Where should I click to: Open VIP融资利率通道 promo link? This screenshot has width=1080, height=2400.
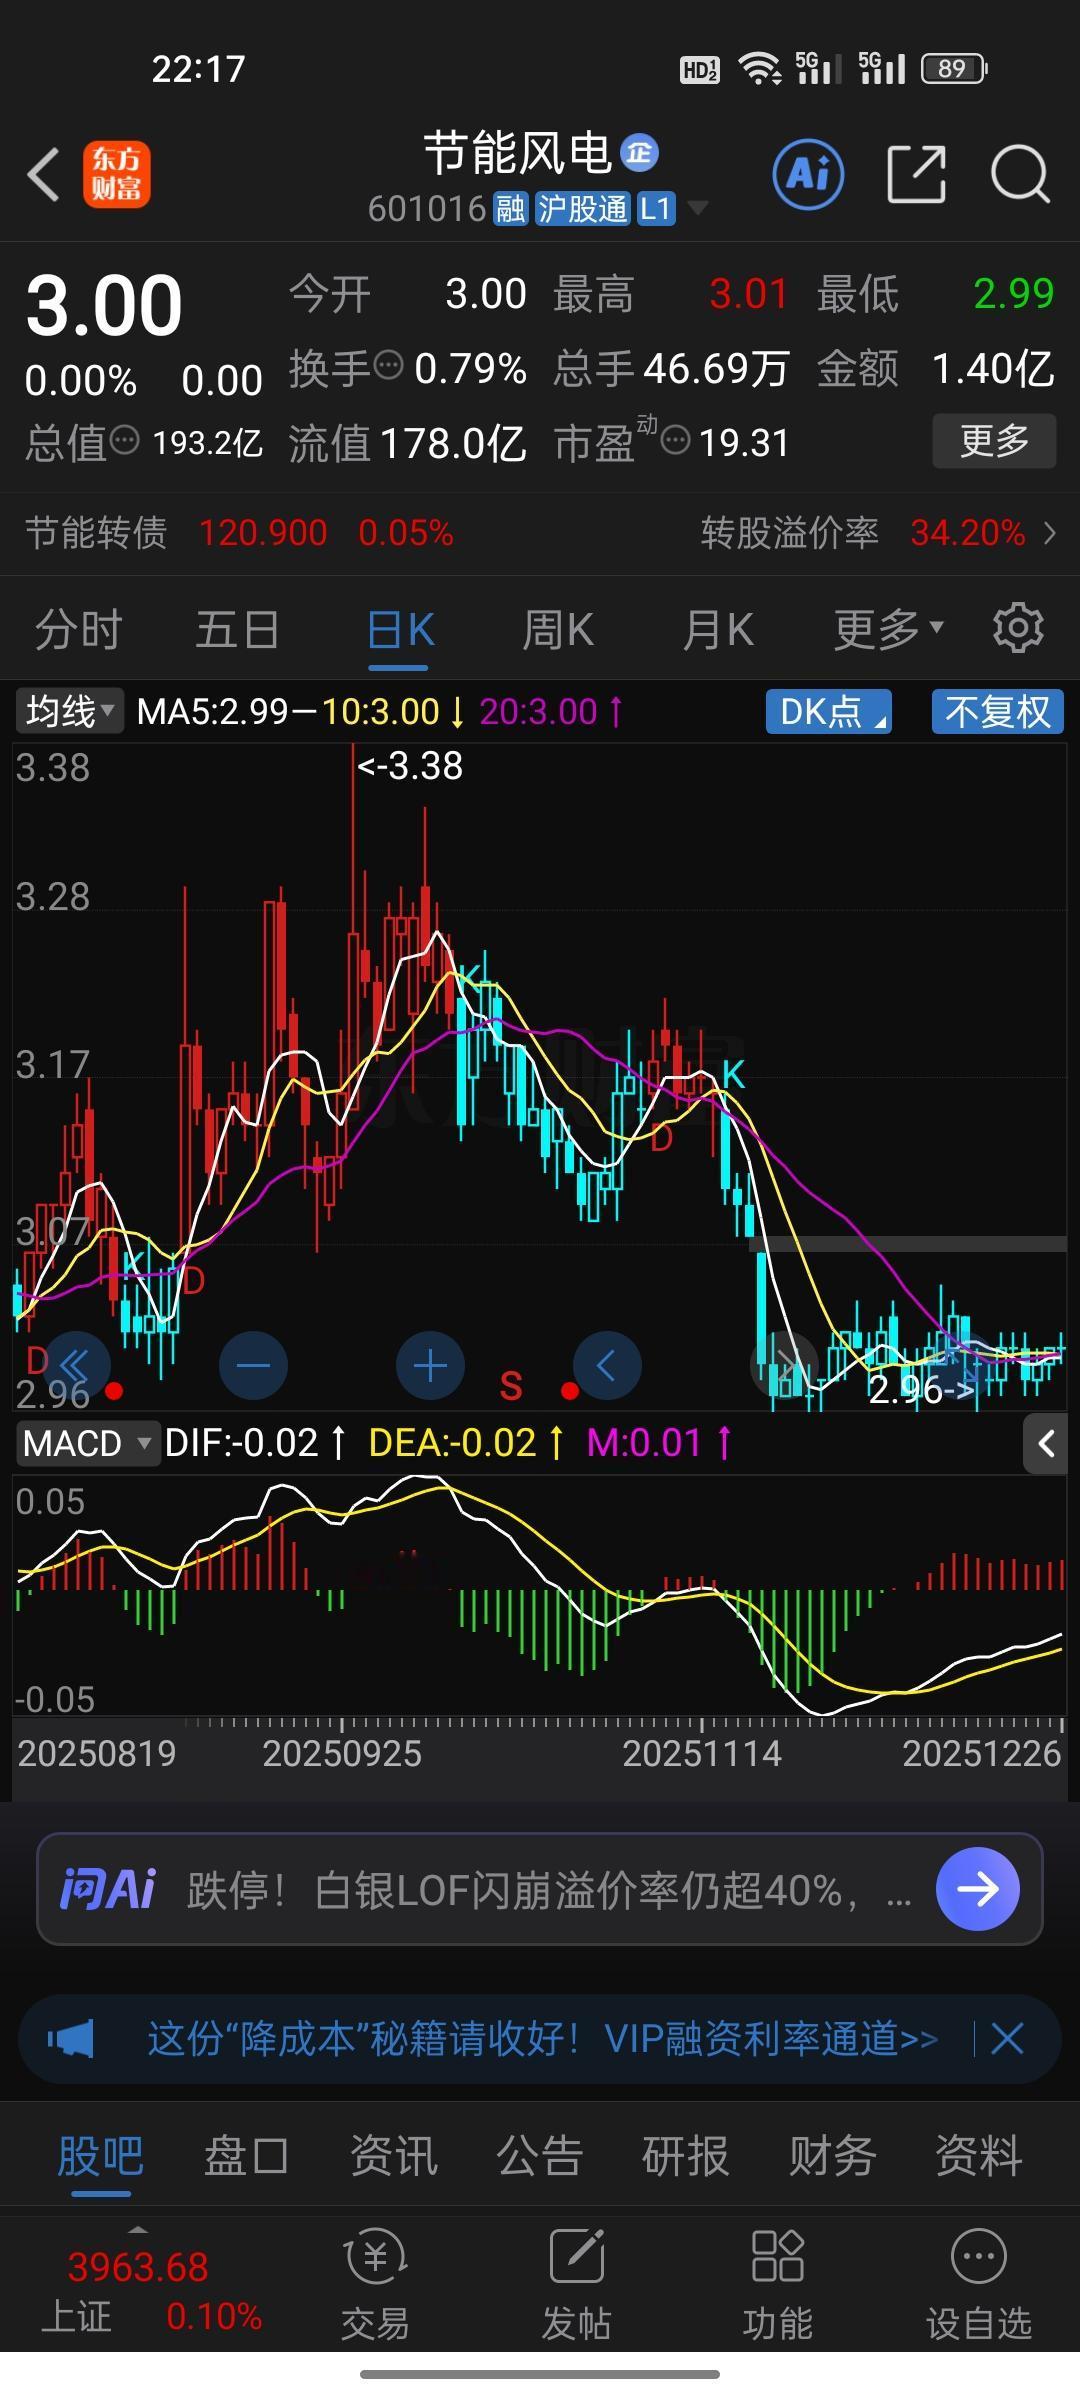[x=543, y=2038]
